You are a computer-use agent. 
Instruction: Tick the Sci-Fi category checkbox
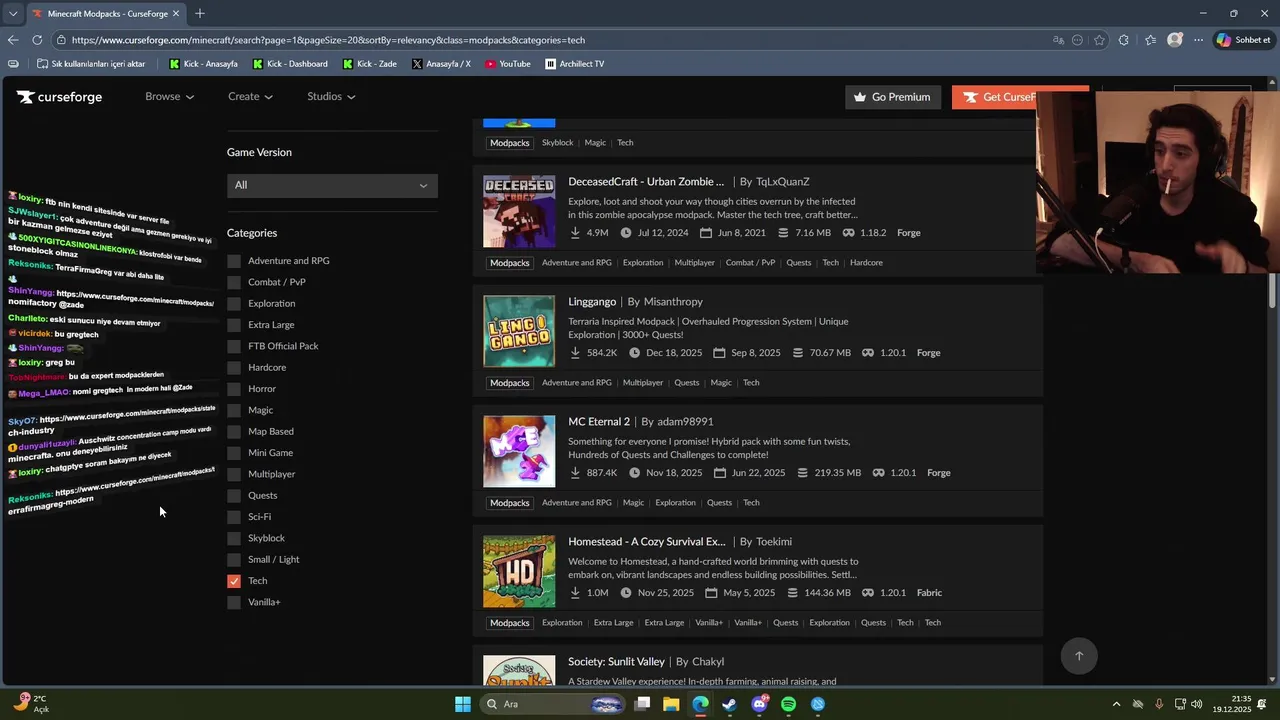click(x=234, y=517)
